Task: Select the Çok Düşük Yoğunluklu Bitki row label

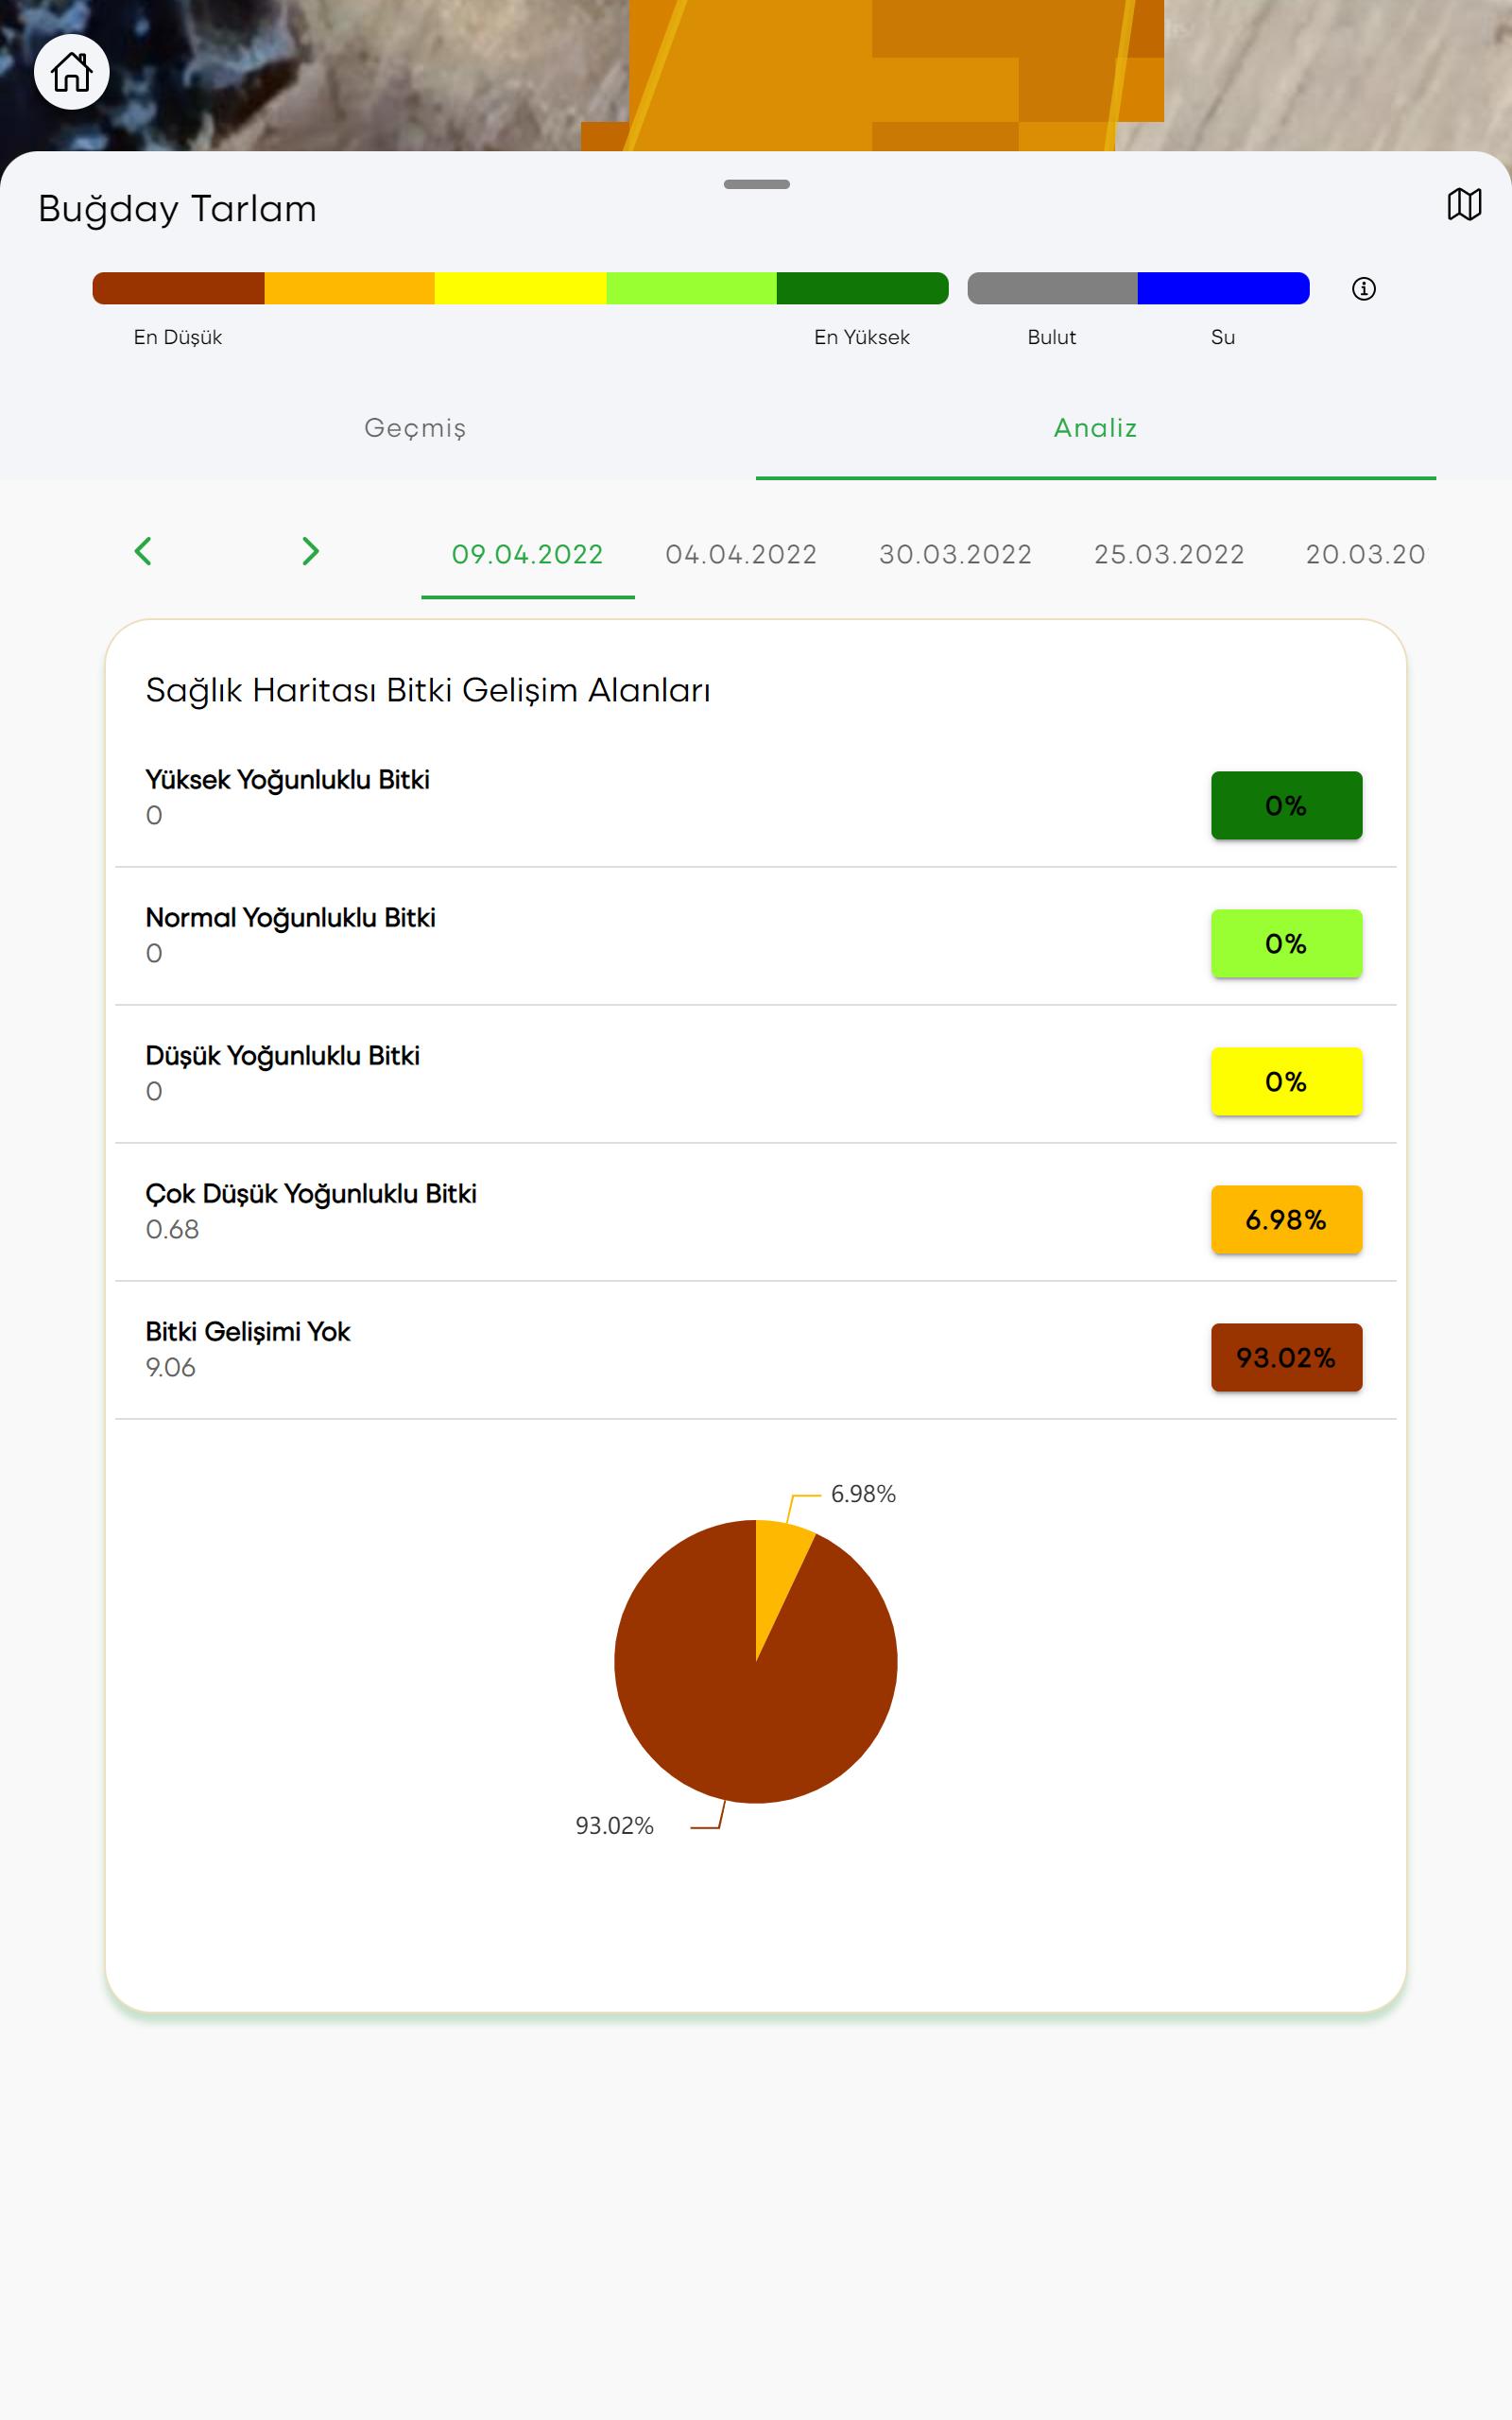Action: [x=311, y=1194]
